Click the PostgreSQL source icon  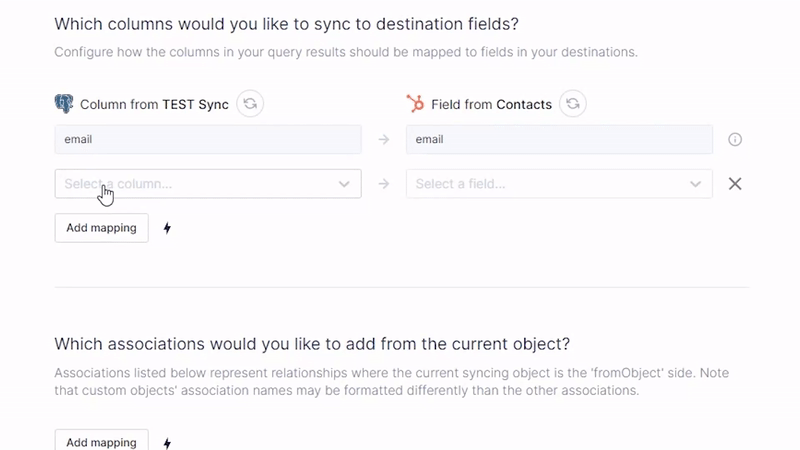64,104
